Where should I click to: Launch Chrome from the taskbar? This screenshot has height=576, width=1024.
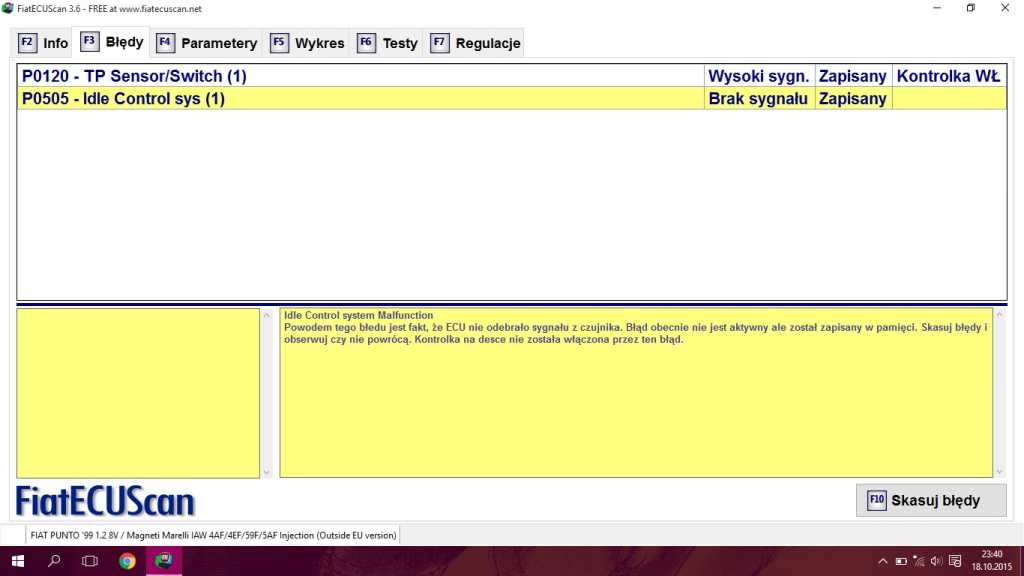[x=127, y=561]
